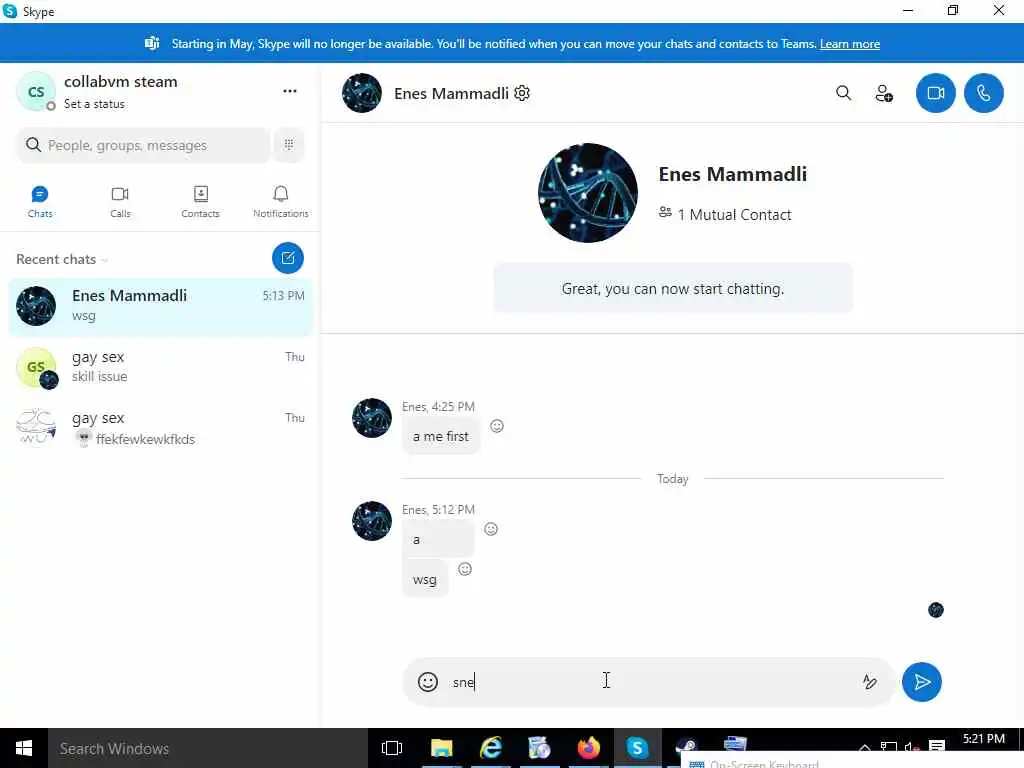Image resolution: width=1024 pixels, height=768 pixels.
Task: Click the Teams icon in the banner
Action: 152,43
